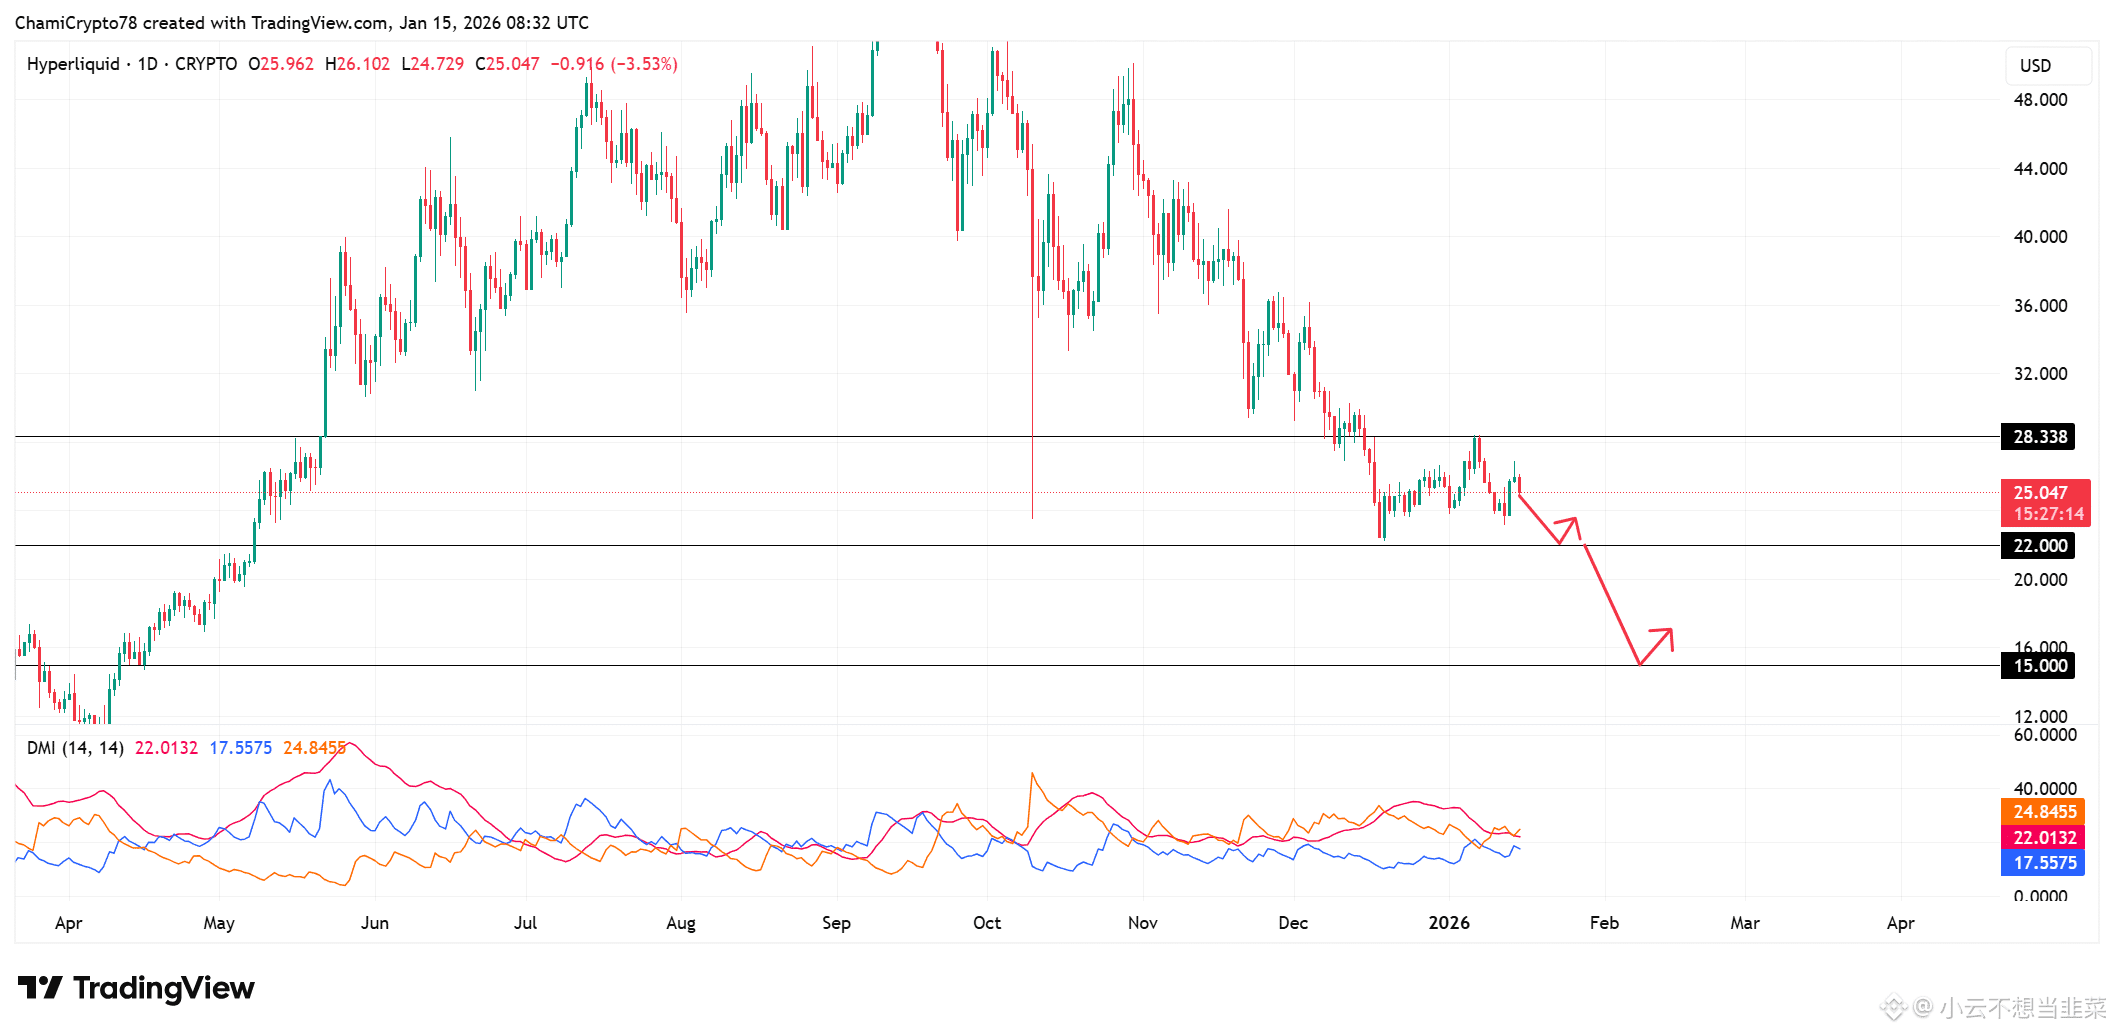Image resolution: width=2114 pixels, height=1033 pixels.
Task: Click the 28.338 horizontal line price label
Action: click(2038, 437)
